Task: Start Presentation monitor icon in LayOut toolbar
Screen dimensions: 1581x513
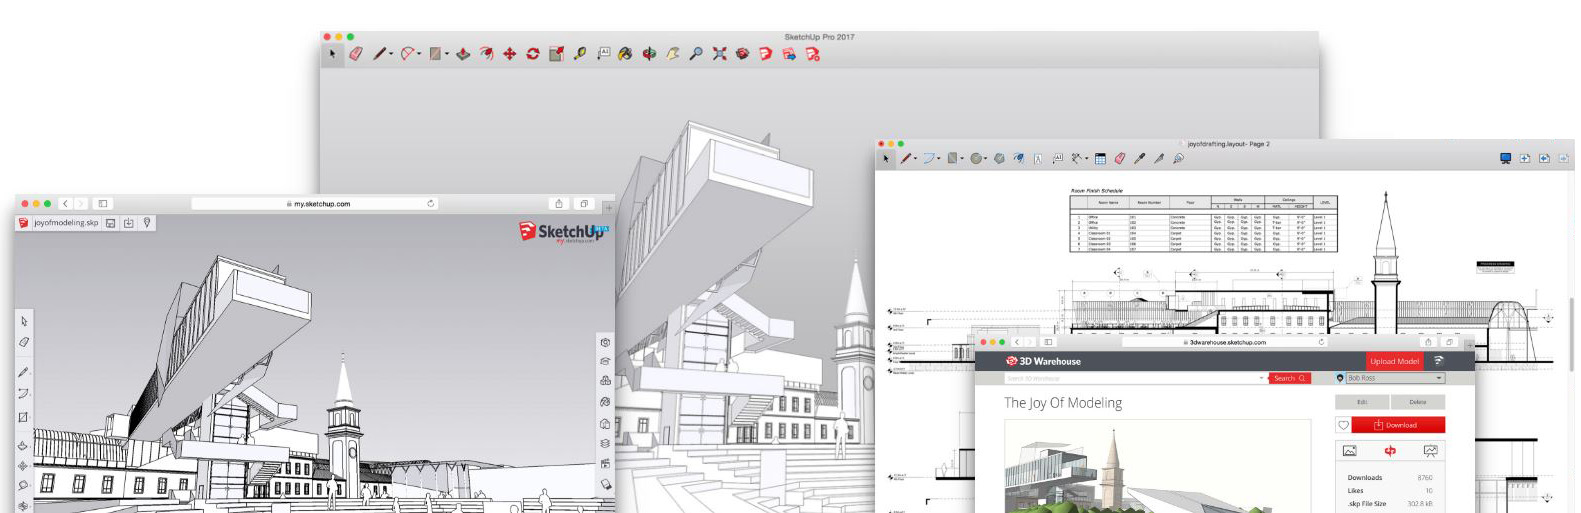Action: 1505,158
